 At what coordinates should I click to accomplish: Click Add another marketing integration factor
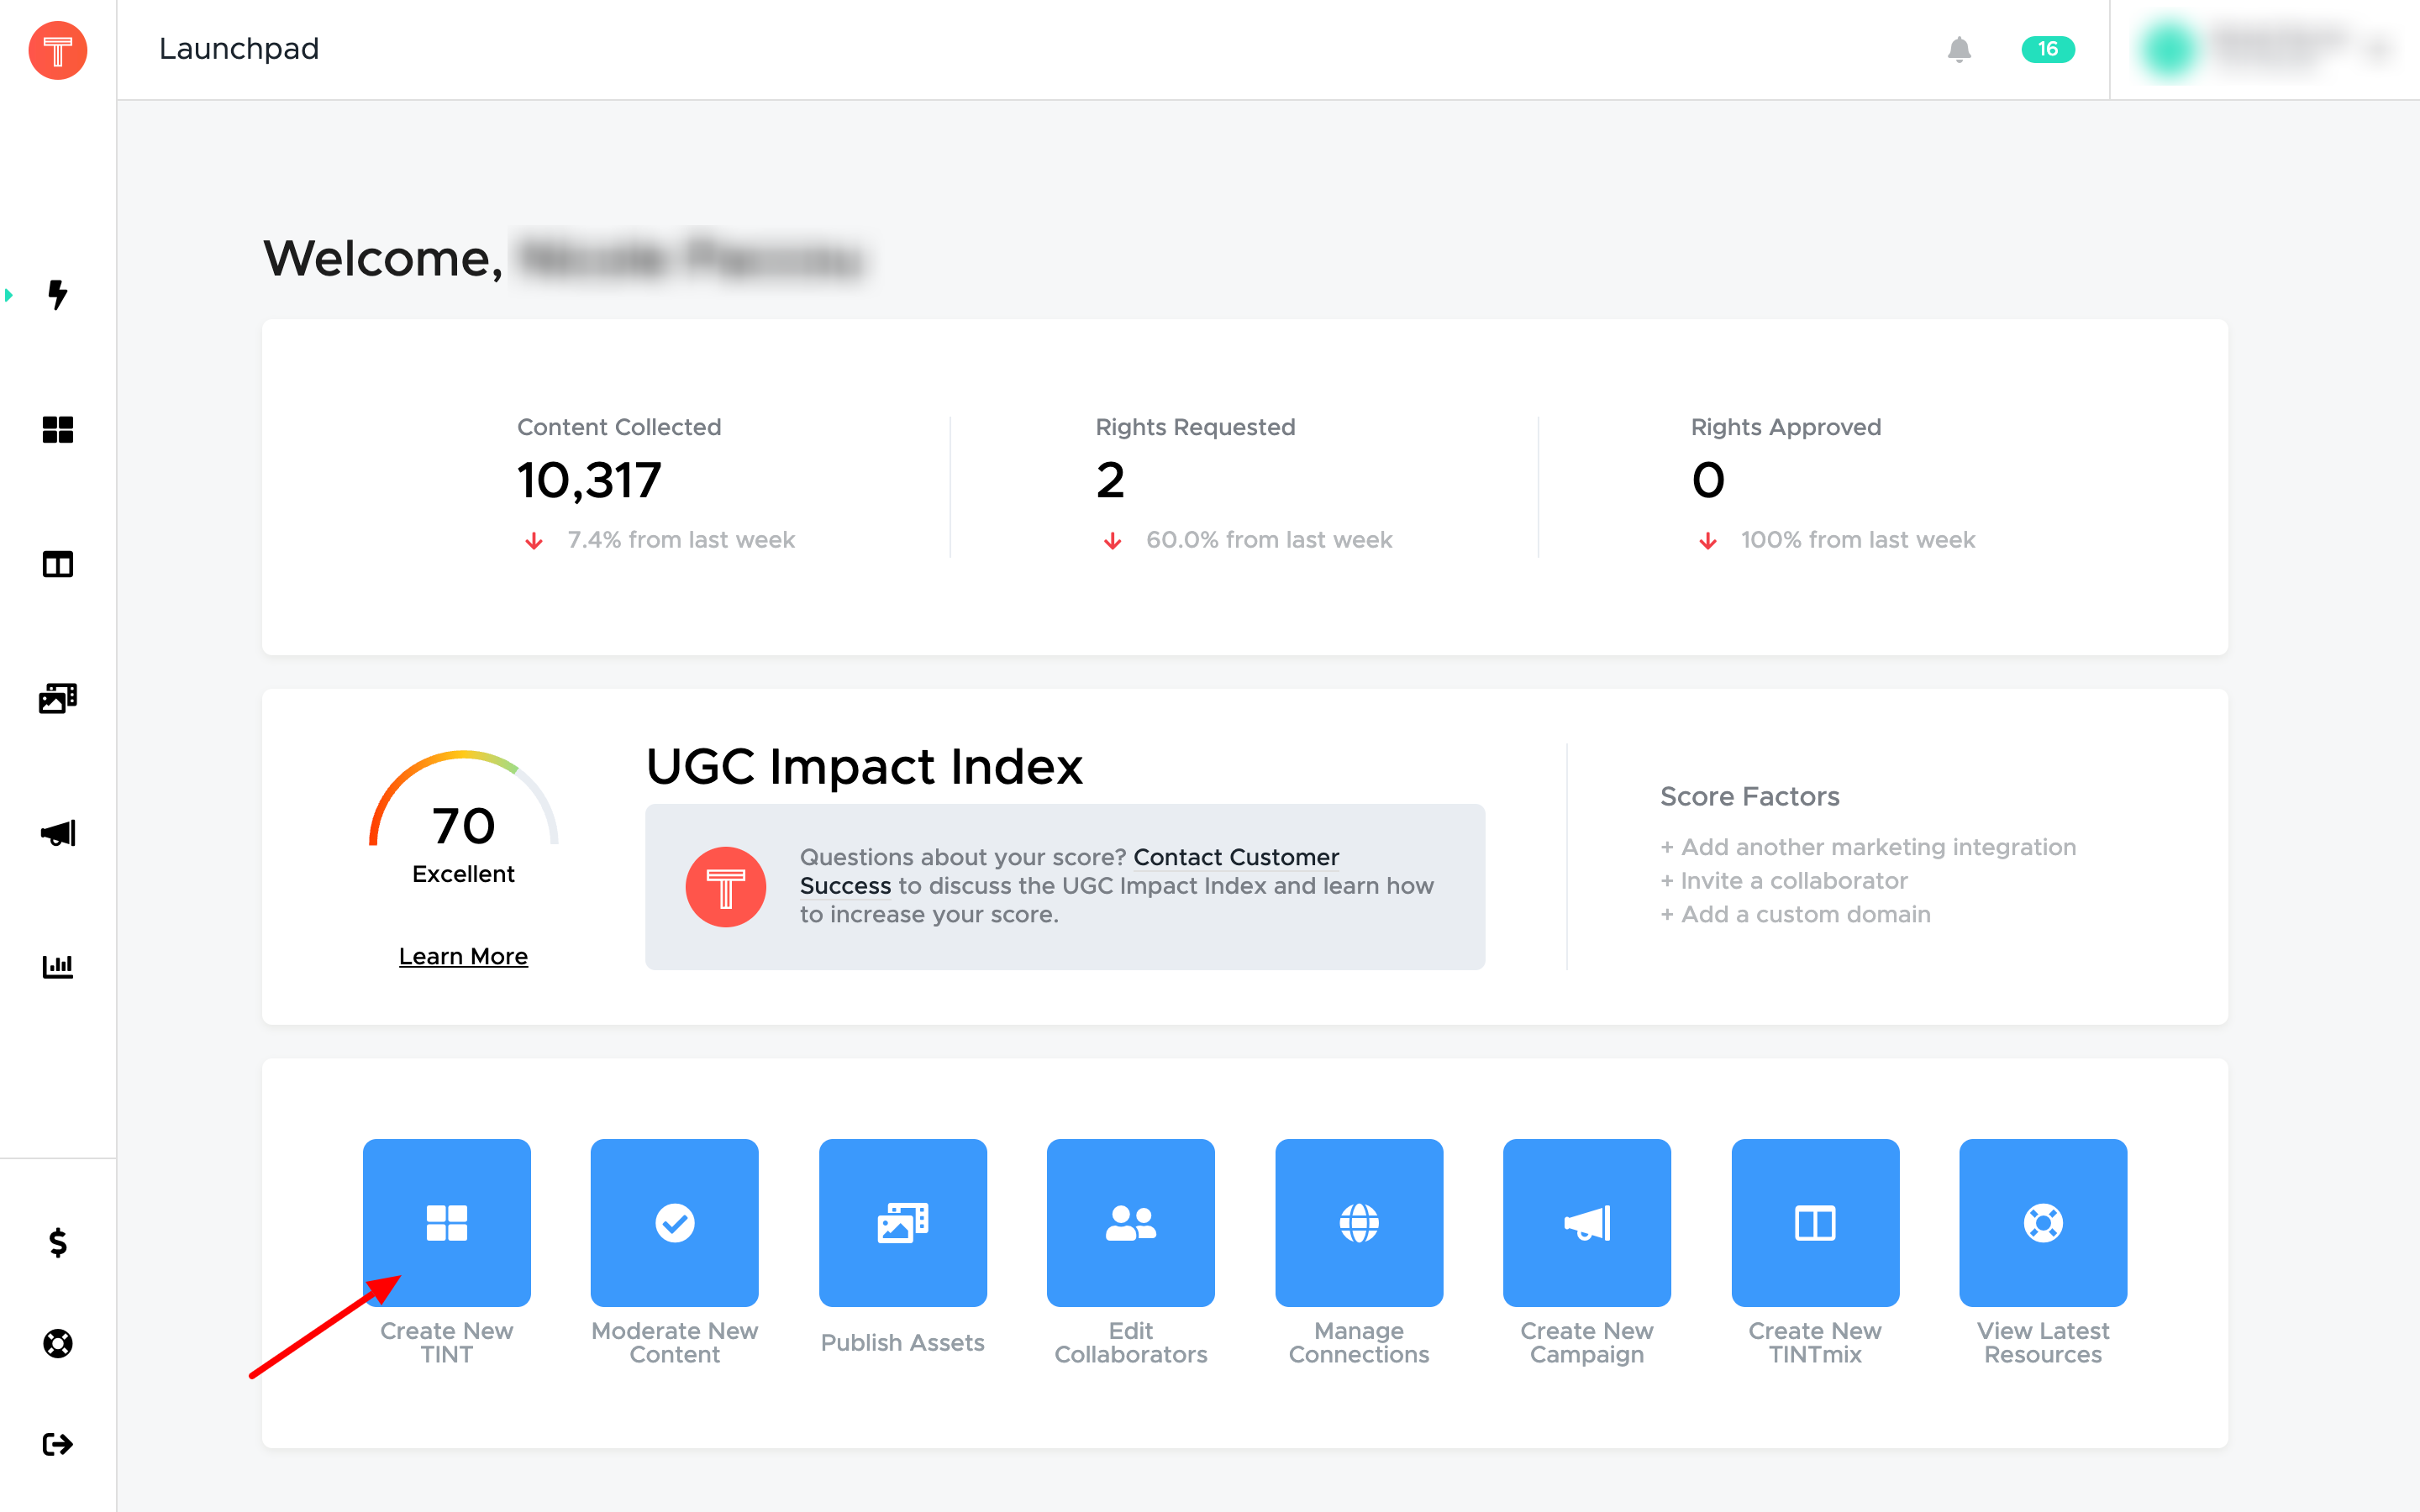point(1868,847)
